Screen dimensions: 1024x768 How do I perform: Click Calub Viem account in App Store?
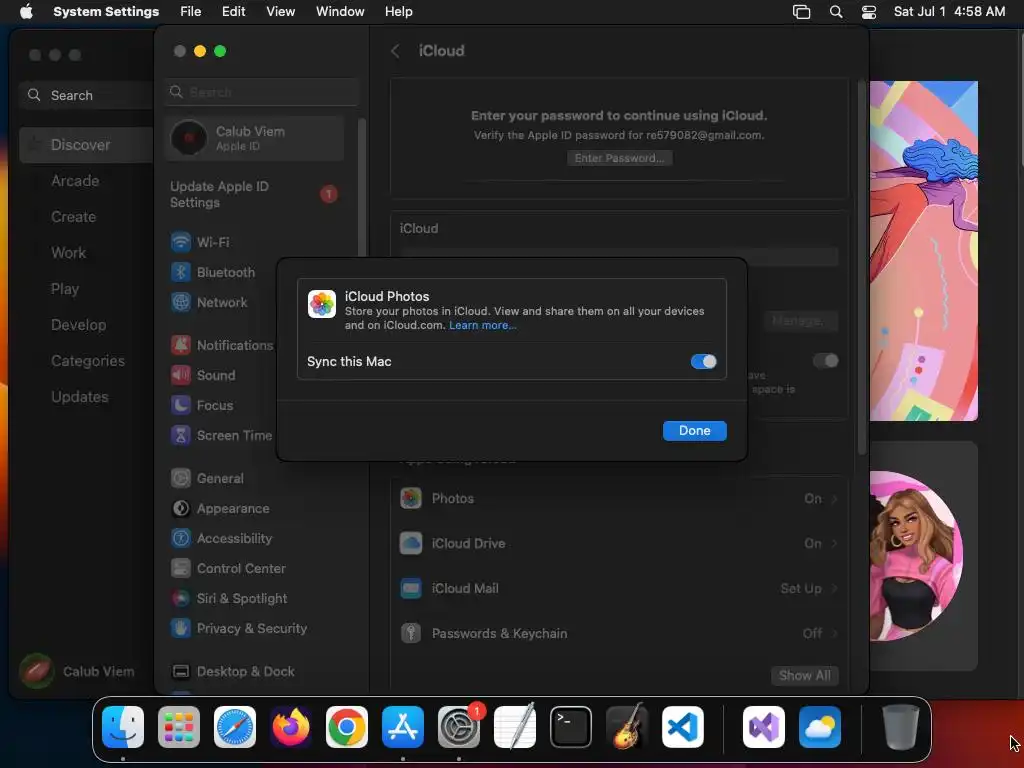[78, 671]
